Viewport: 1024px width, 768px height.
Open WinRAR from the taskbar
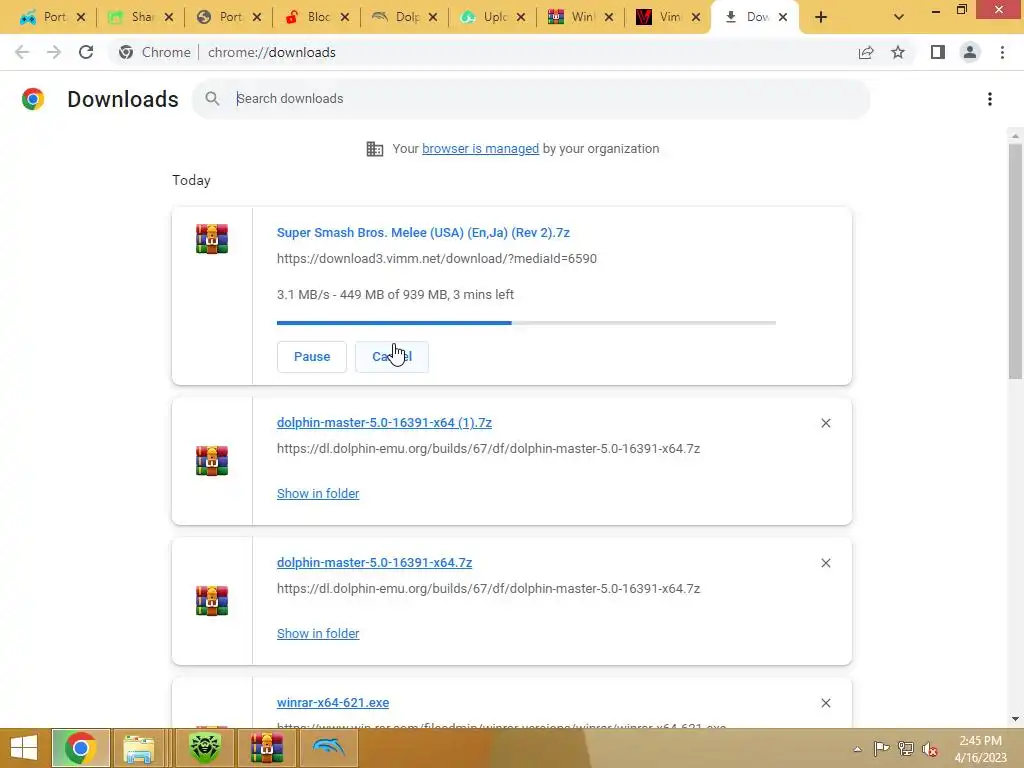coord(266,748)
